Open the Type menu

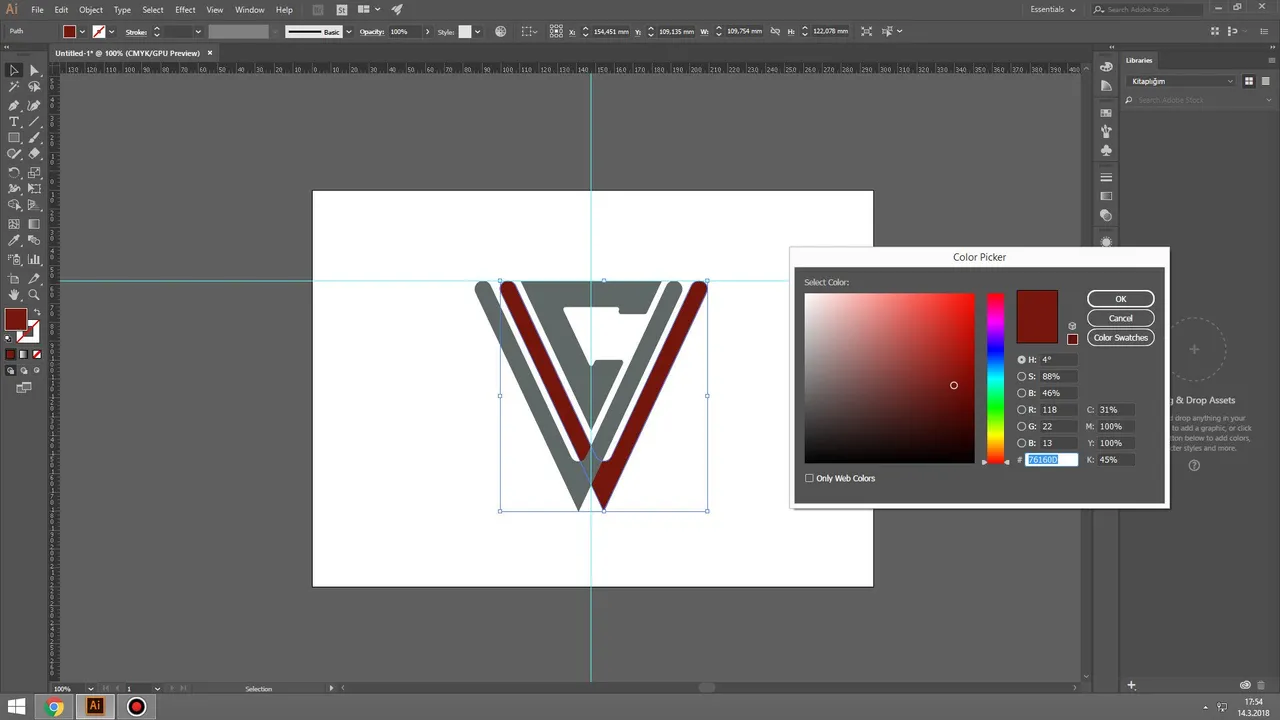[x=122, y=10]
